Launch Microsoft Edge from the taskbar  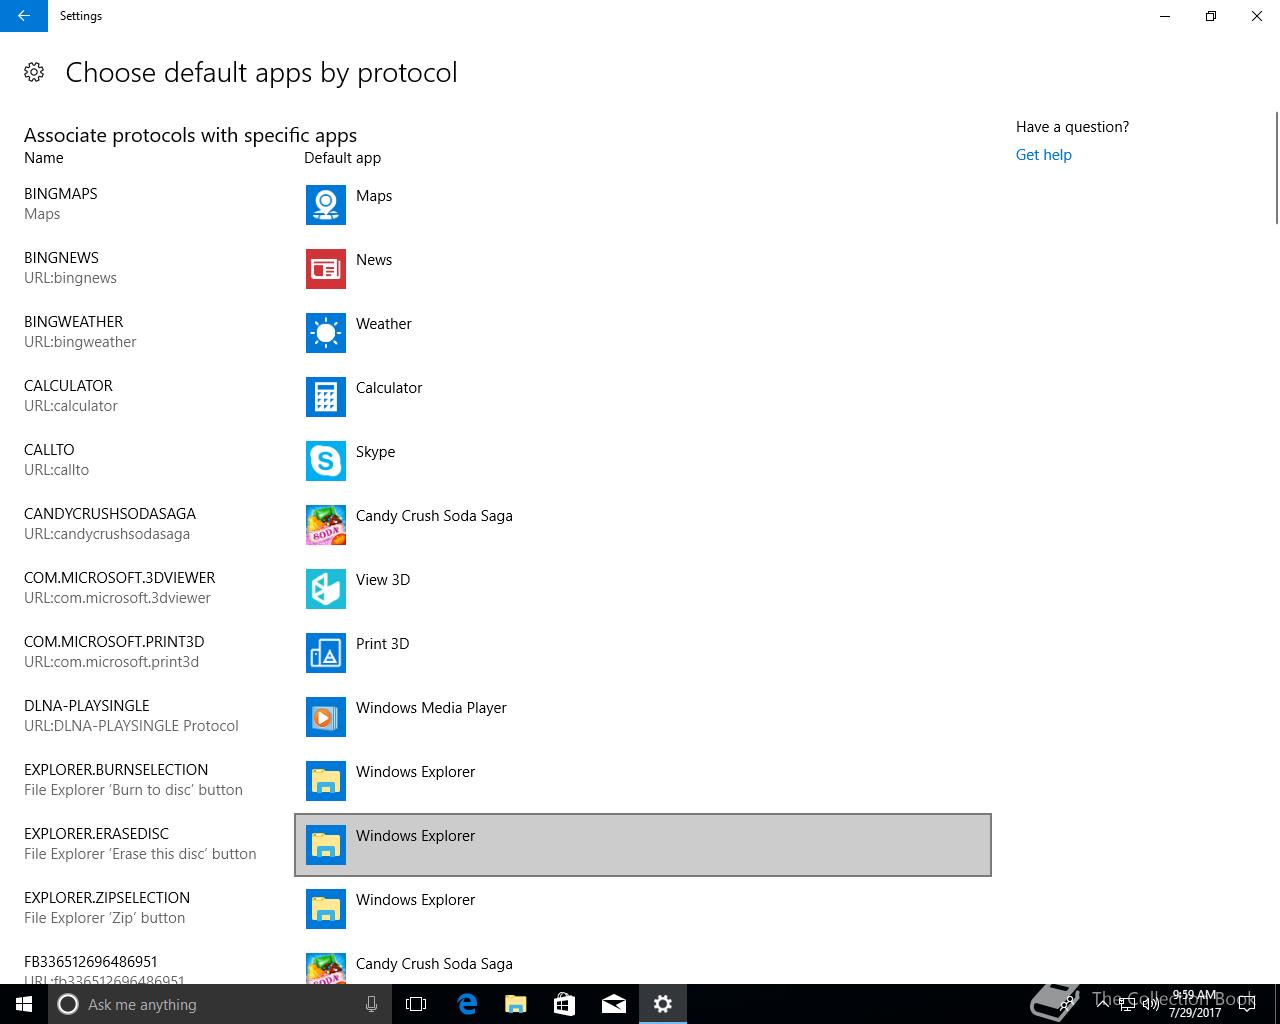pyautogui.click(x=467, y=1004)
